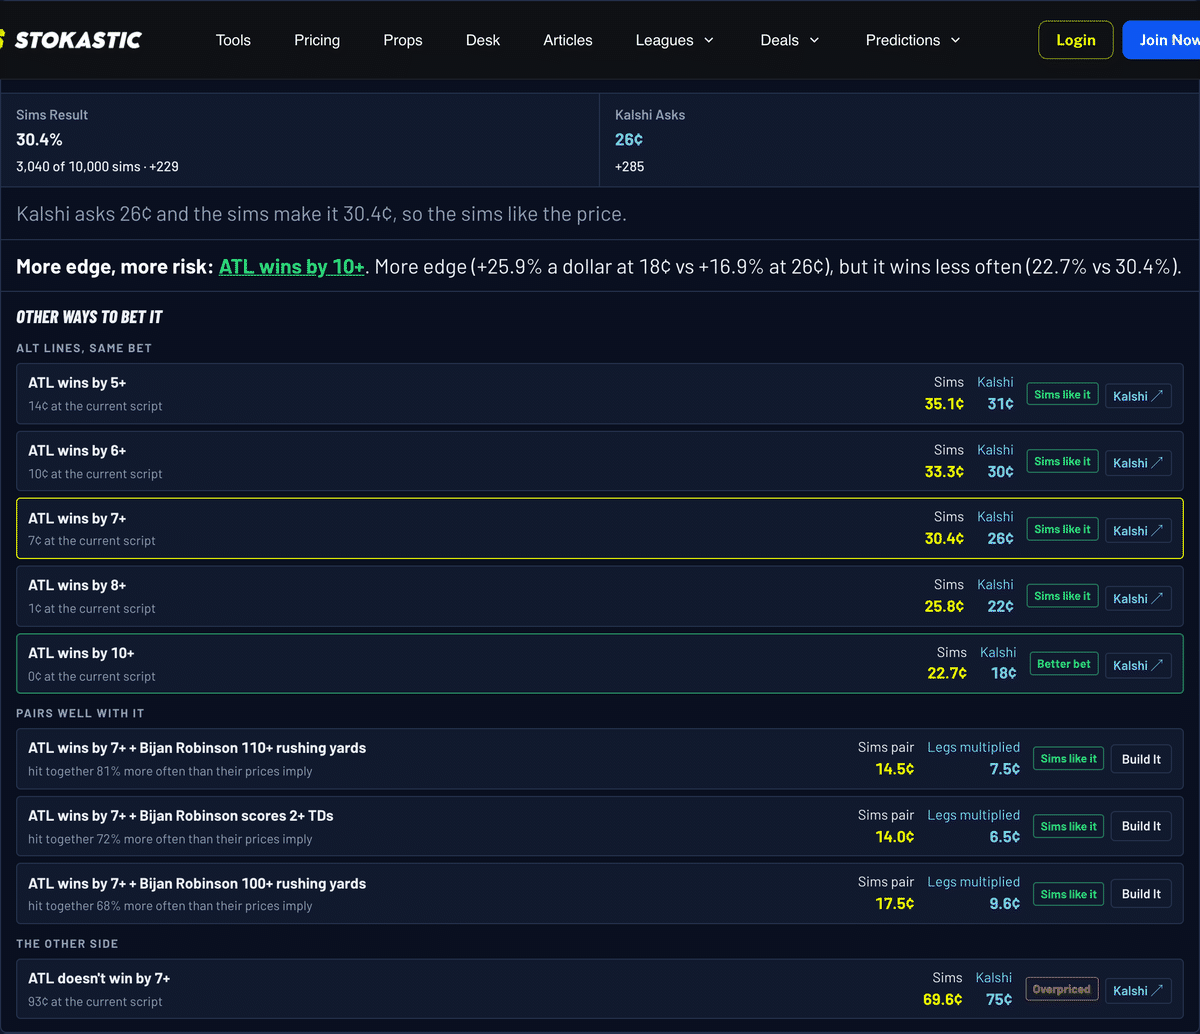Screen dimensions: 1200x1034
Task: Click the Join Now button
Action: tap(1161, 40)
